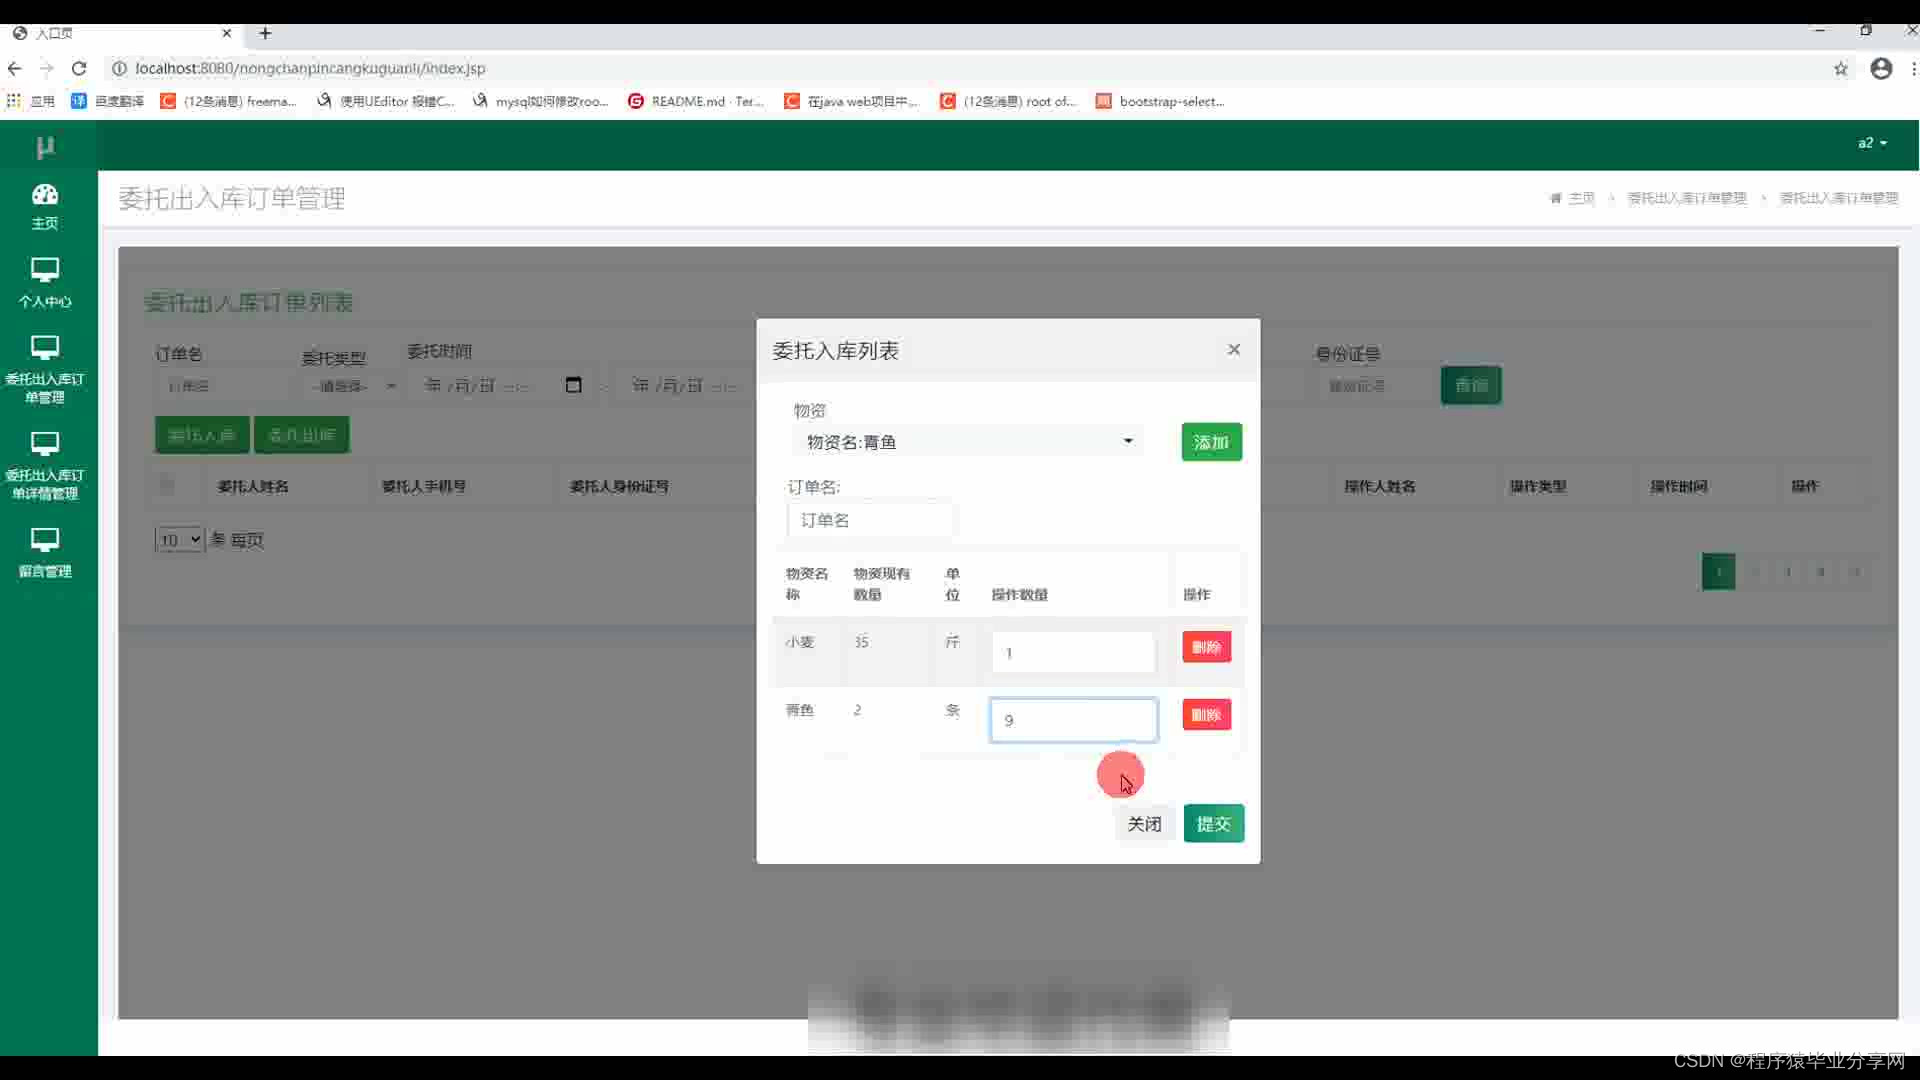The image size is (1920, 1080).
Task: Toggle the select-all checkbox in table header
Action: pos(166,486)
